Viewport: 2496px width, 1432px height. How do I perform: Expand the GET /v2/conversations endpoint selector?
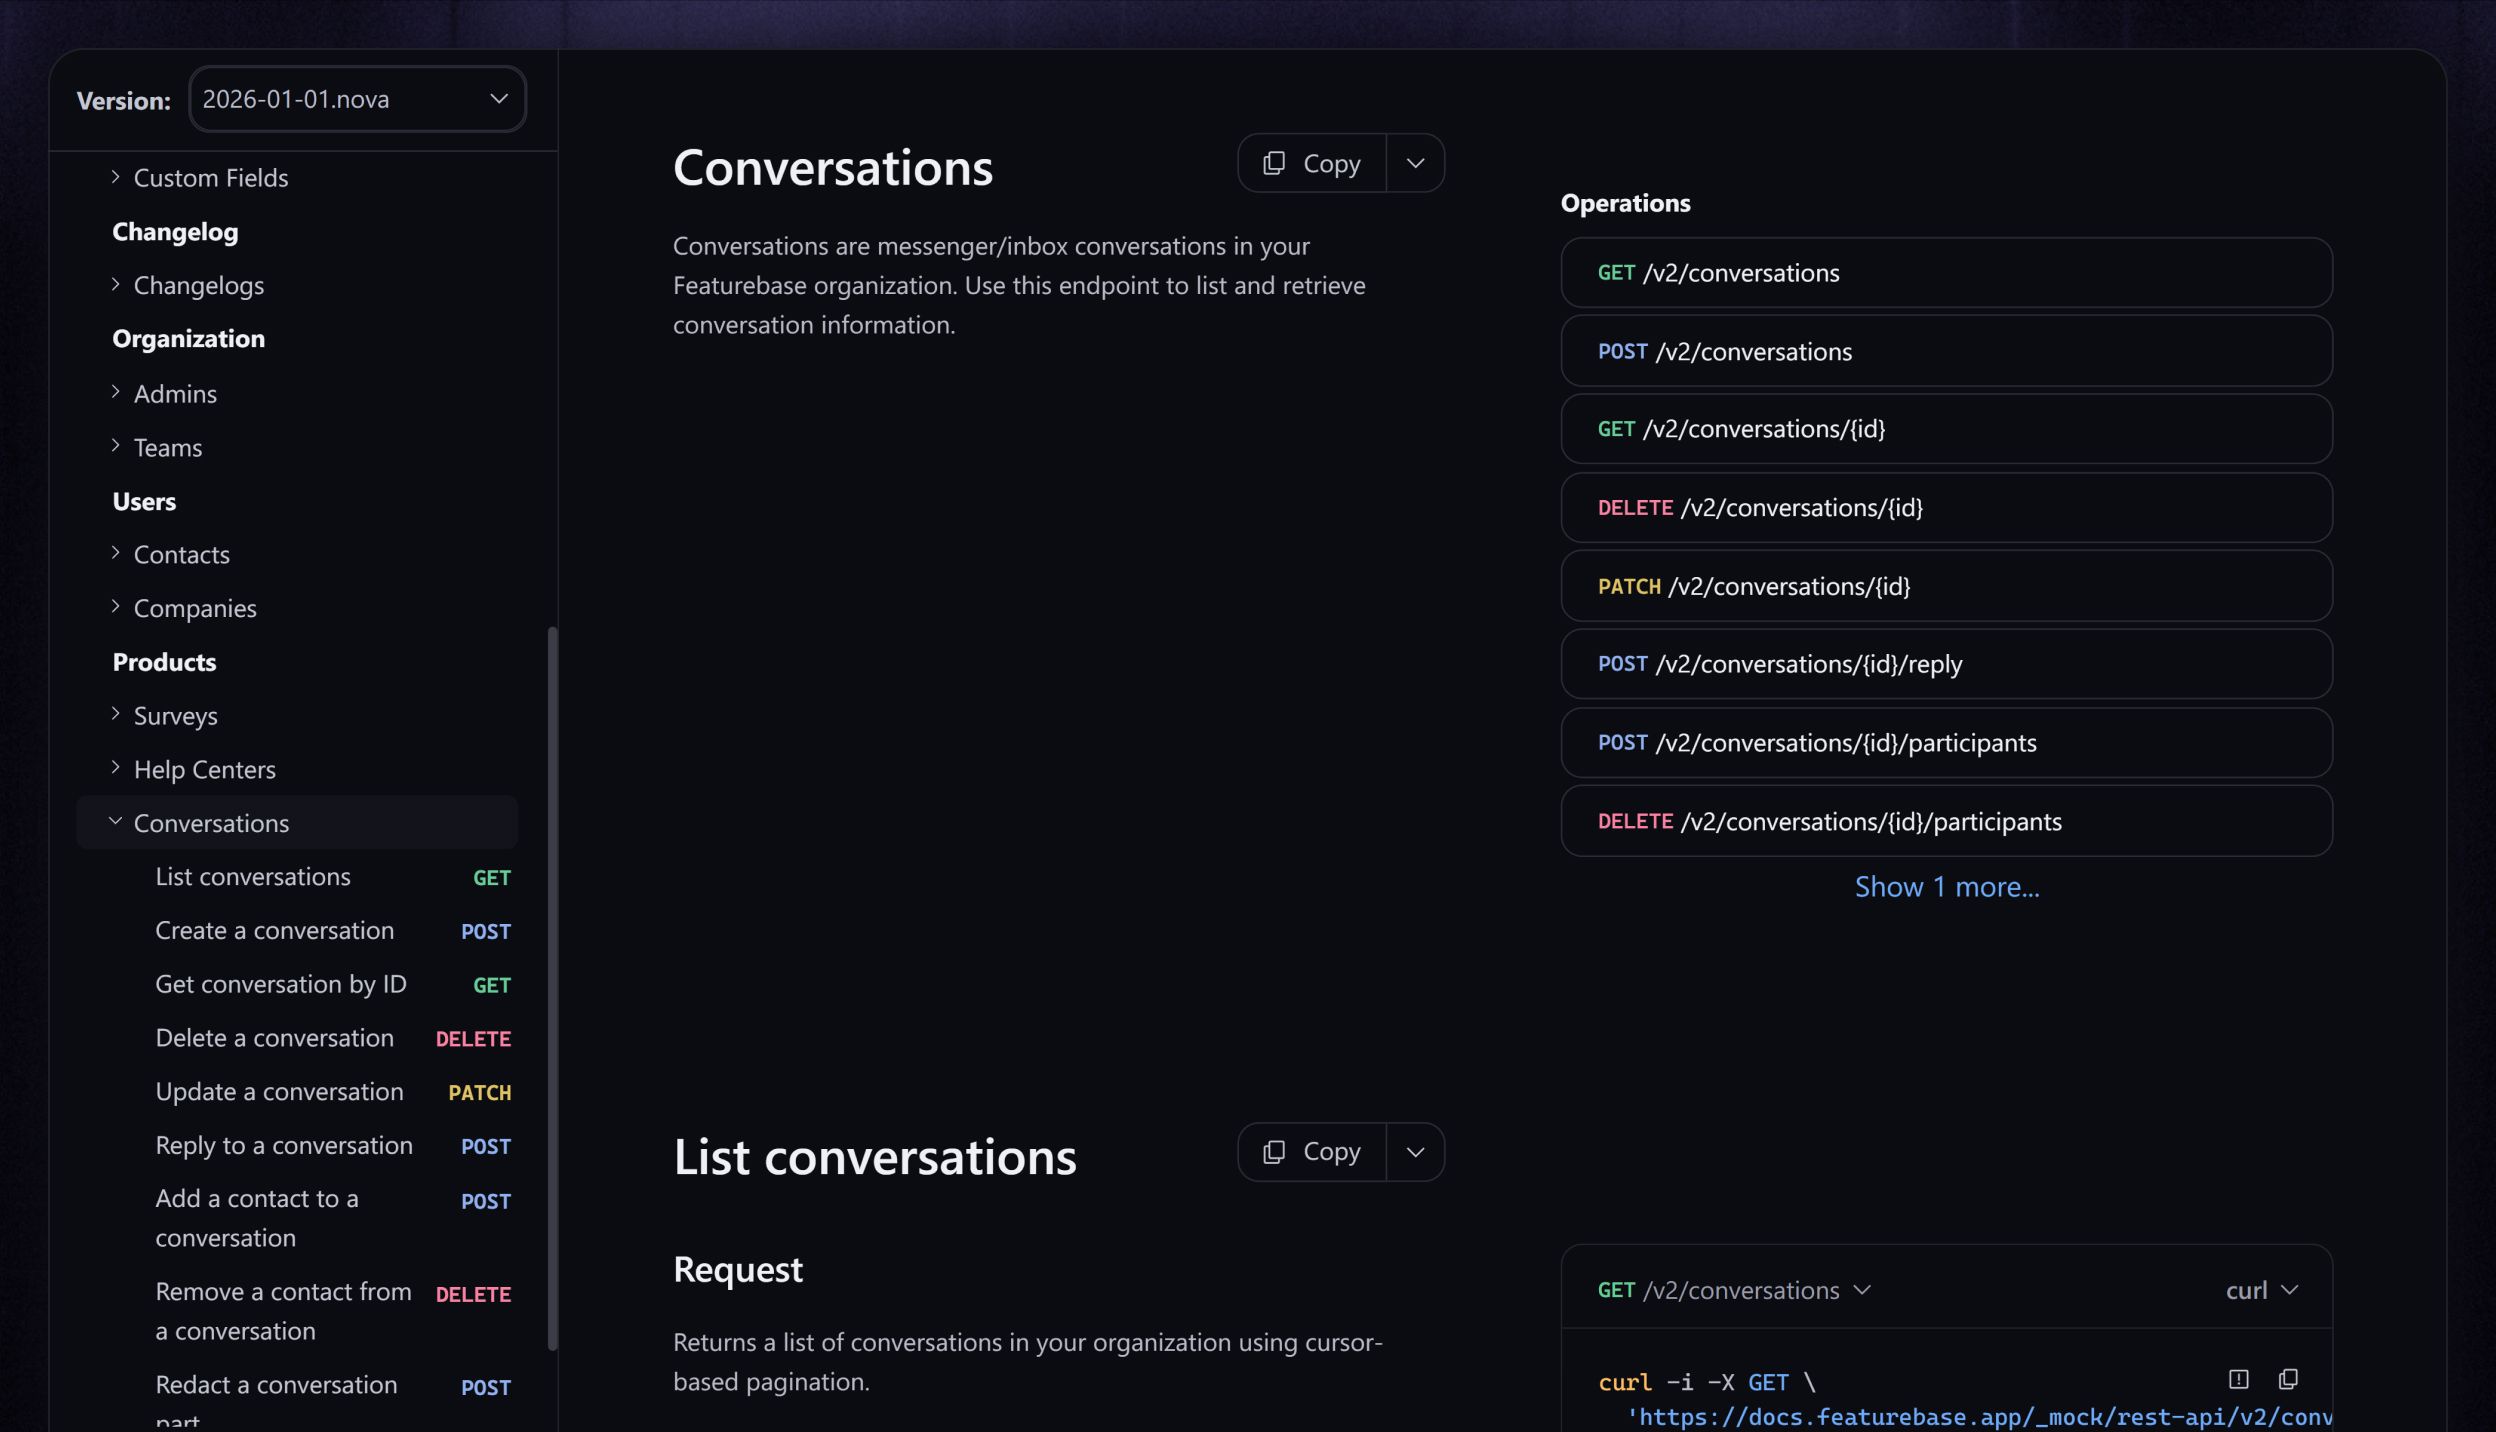tap(1733, 1290)
